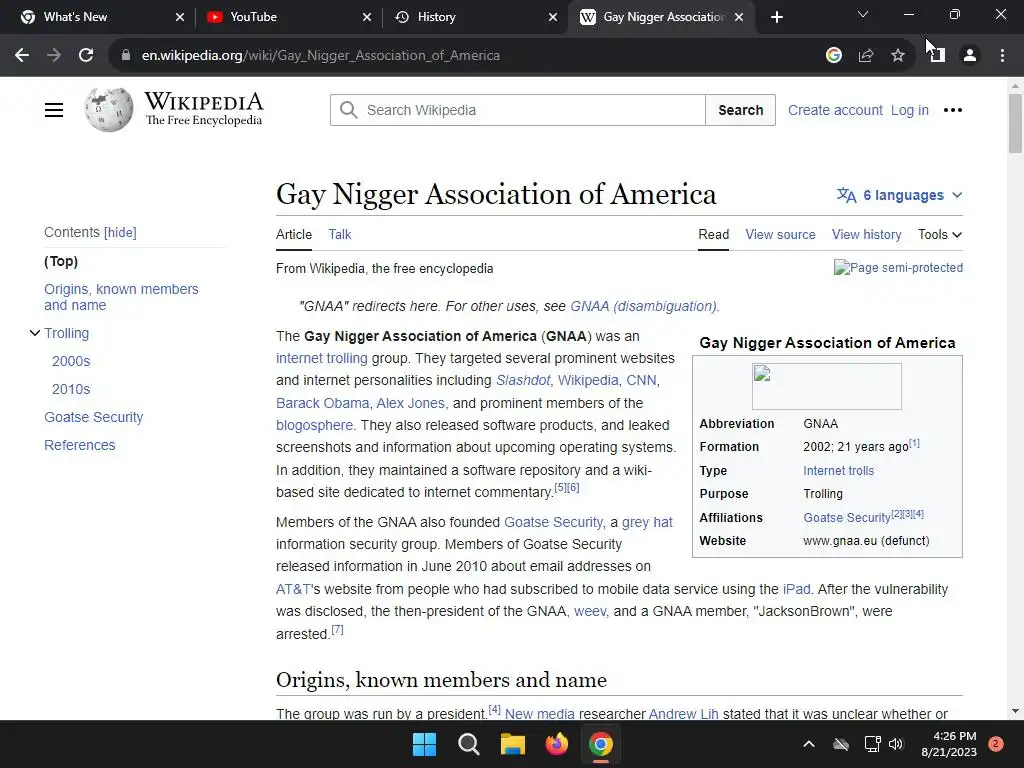Click the Google icon in the address bar
Screen dimensions: 1024x768
[833, 56]
